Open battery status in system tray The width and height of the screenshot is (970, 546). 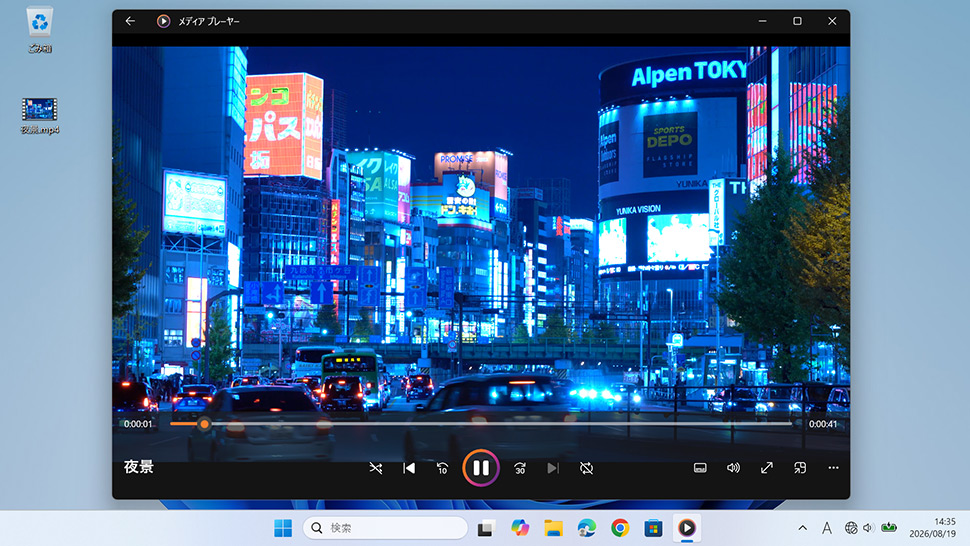(889, 528)
